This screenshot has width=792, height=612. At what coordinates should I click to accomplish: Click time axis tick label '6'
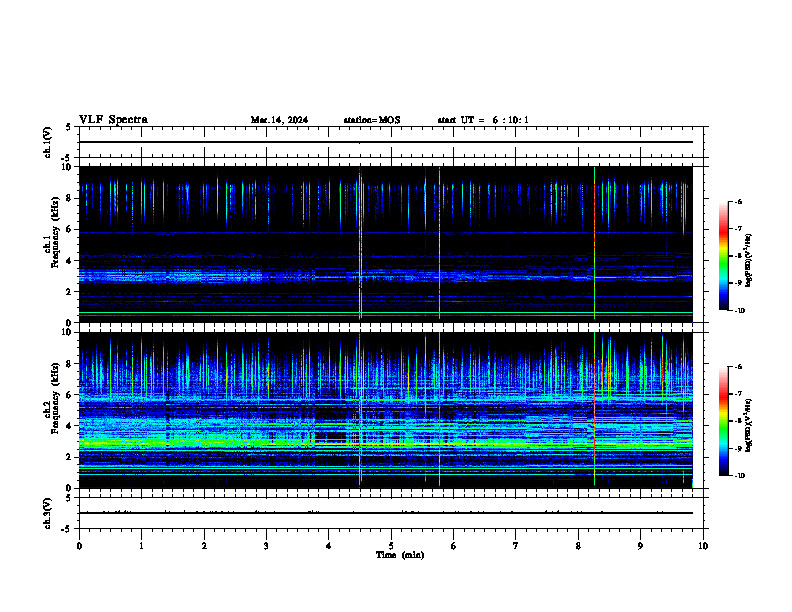(454, 546)
